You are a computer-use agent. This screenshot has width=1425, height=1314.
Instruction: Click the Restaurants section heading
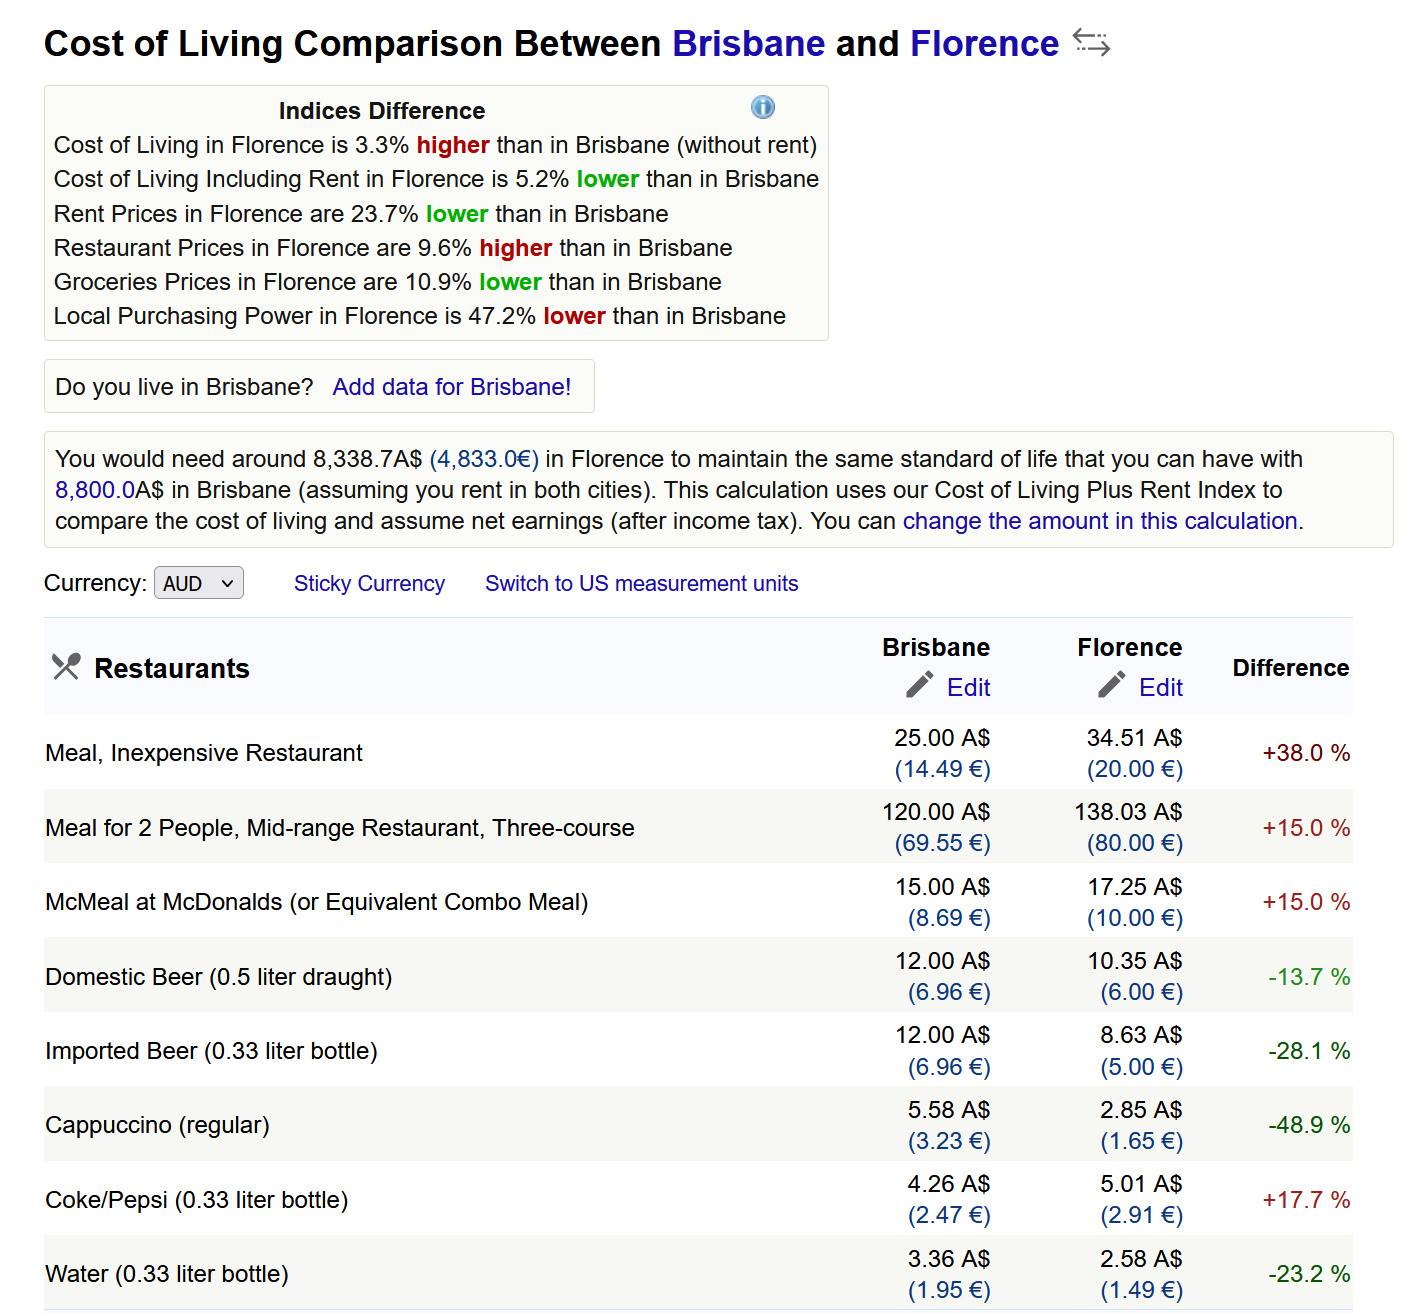click(171, 668)
